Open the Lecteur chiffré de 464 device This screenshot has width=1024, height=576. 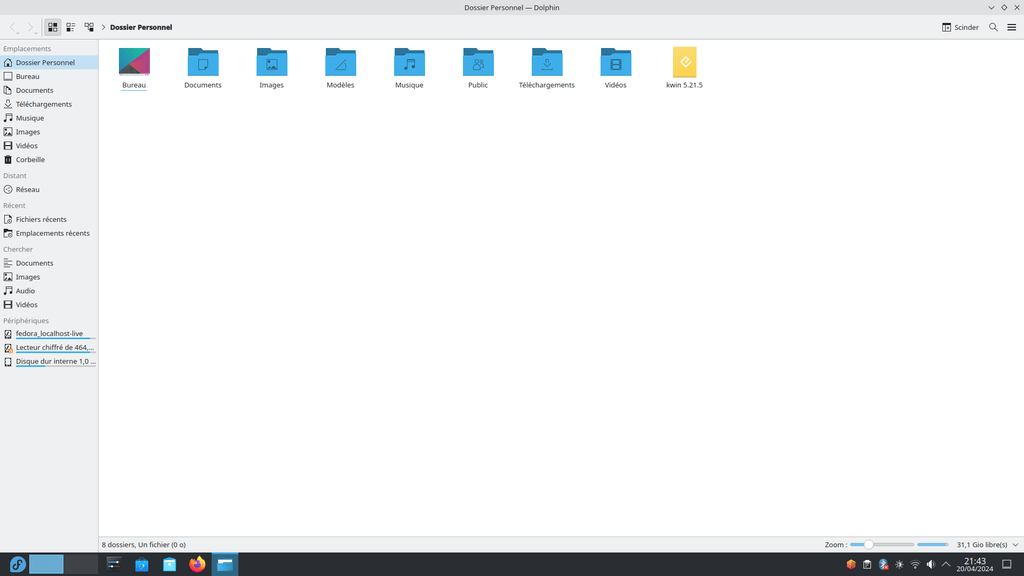[x=49, y=347]
